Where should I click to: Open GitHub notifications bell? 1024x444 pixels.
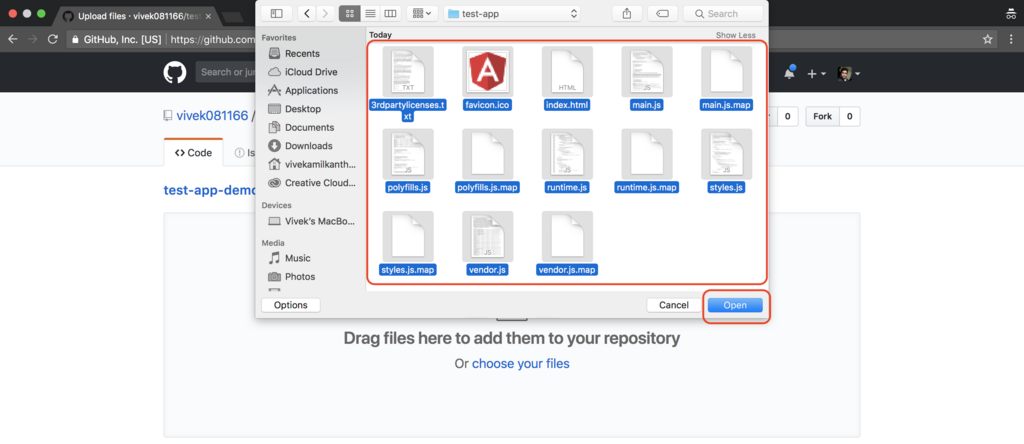point(789,73)
